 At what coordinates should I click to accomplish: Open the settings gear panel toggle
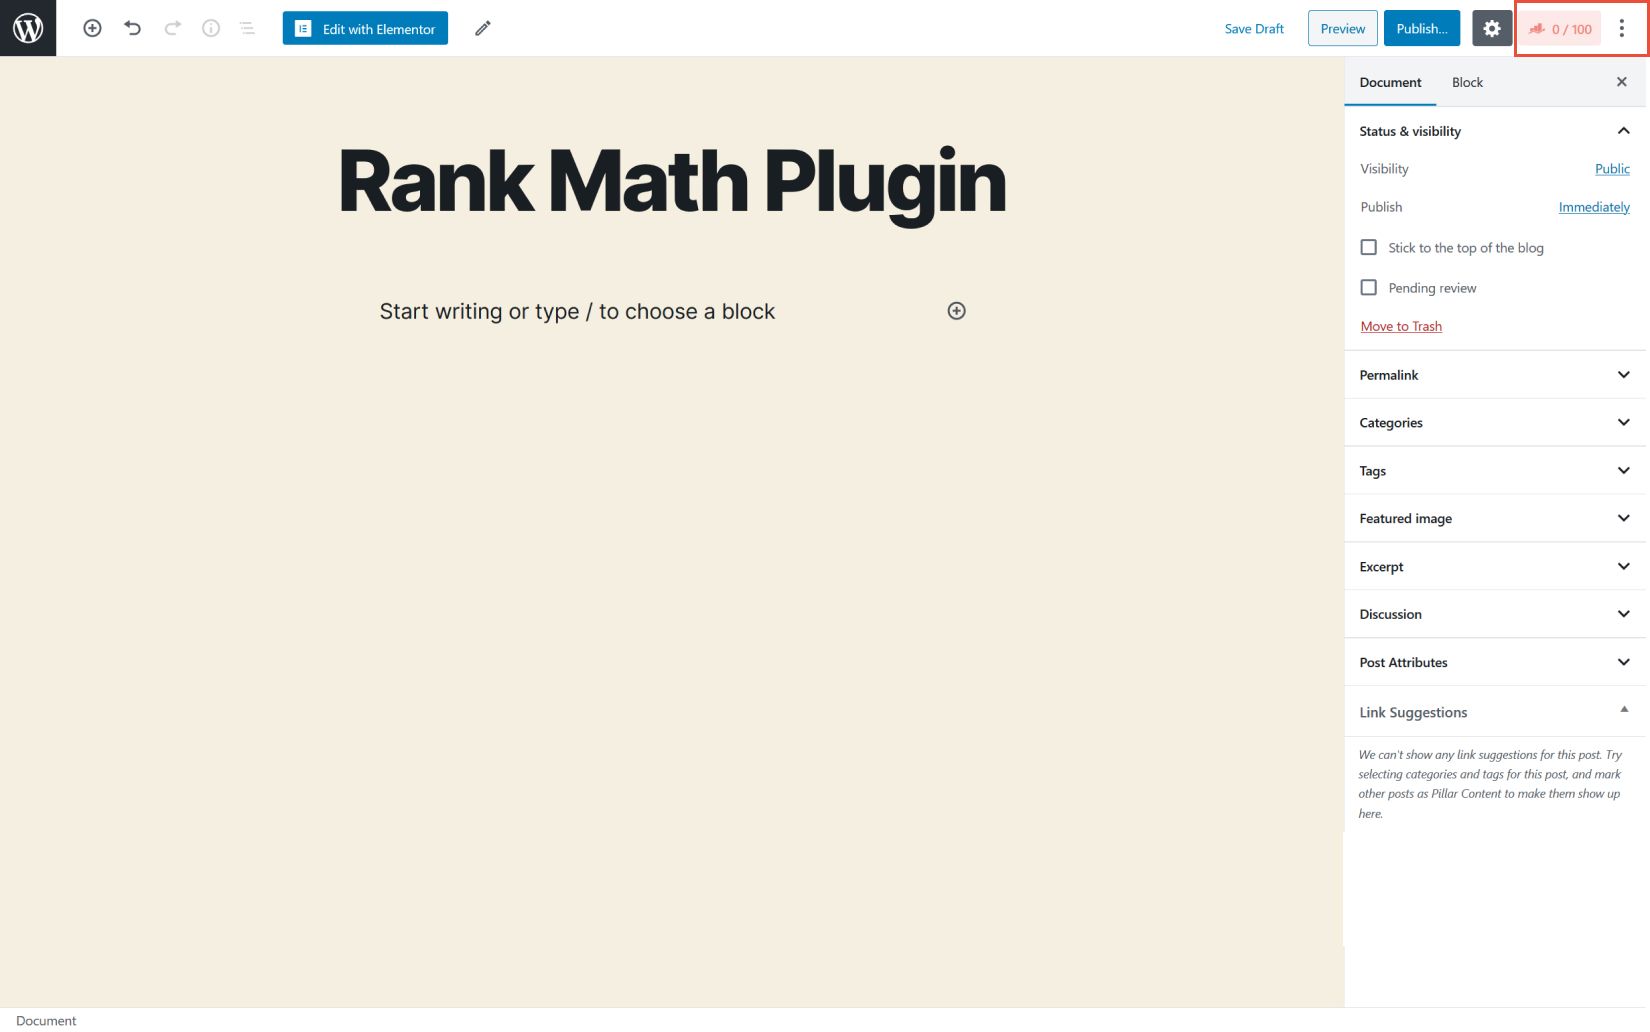[x=1491, y=28]
